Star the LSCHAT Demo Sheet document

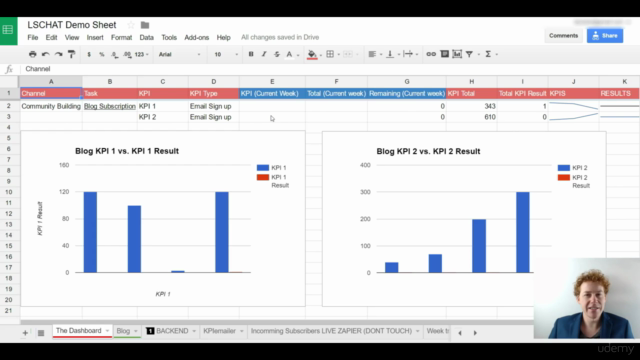(x=131, y=25)
